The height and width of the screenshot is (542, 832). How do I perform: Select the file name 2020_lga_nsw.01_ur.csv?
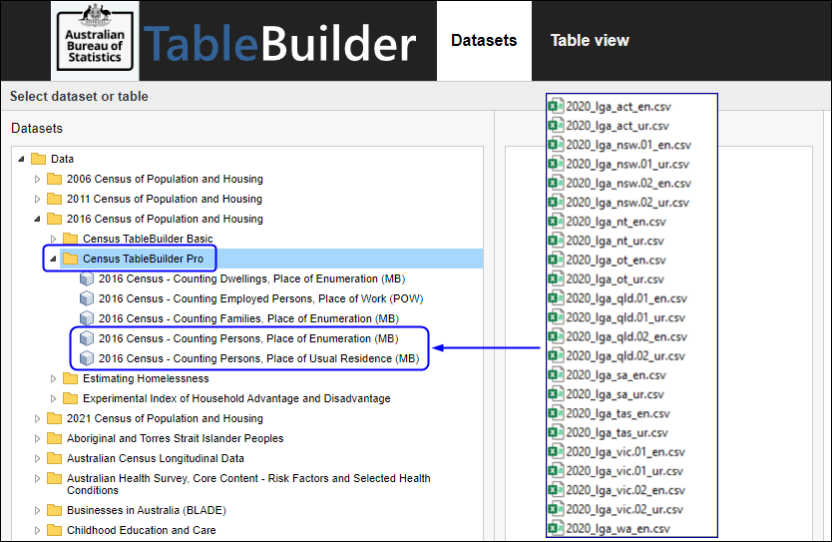627,164
